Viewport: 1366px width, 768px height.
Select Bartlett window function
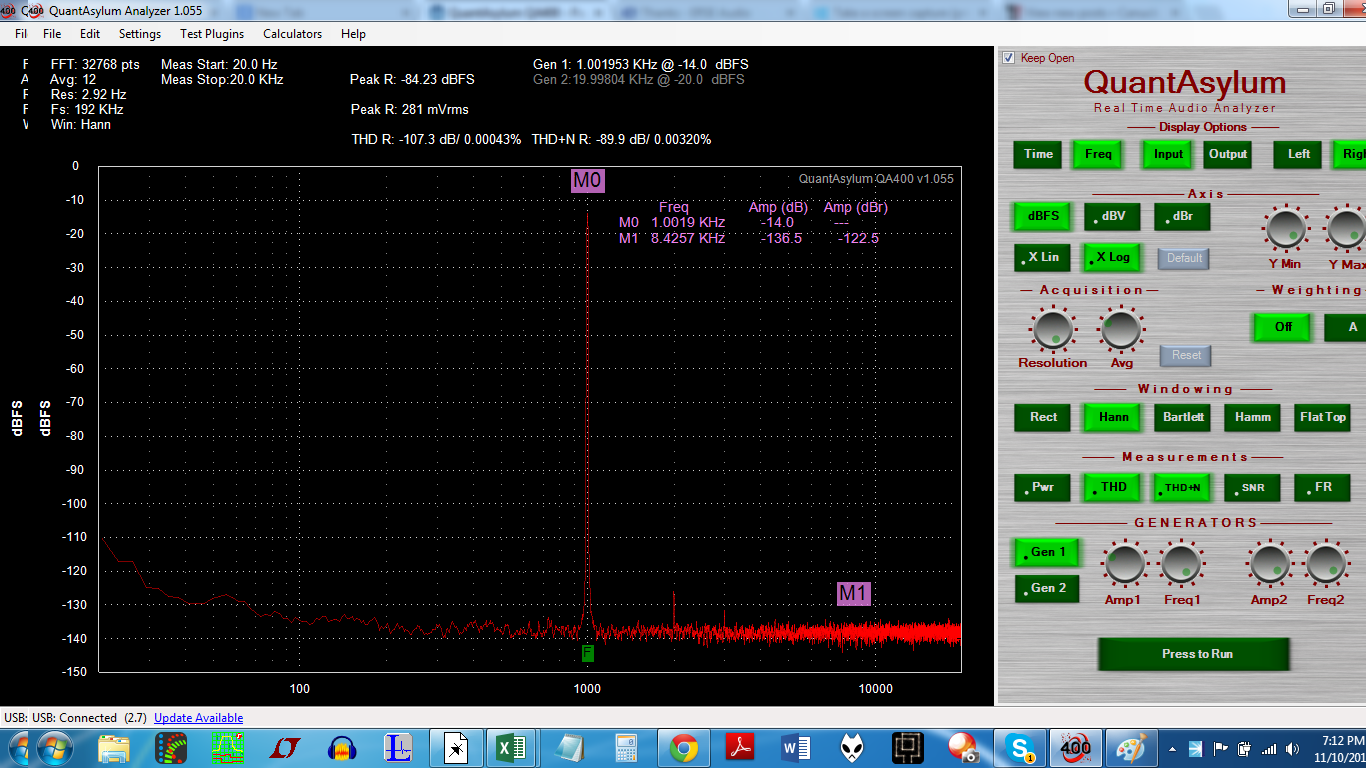pos(1183,417)
